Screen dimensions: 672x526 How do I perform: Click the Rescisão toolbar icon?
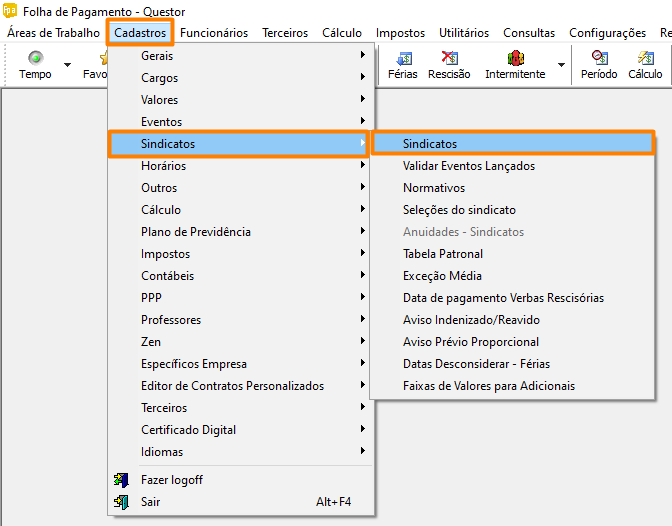[450, 58]
